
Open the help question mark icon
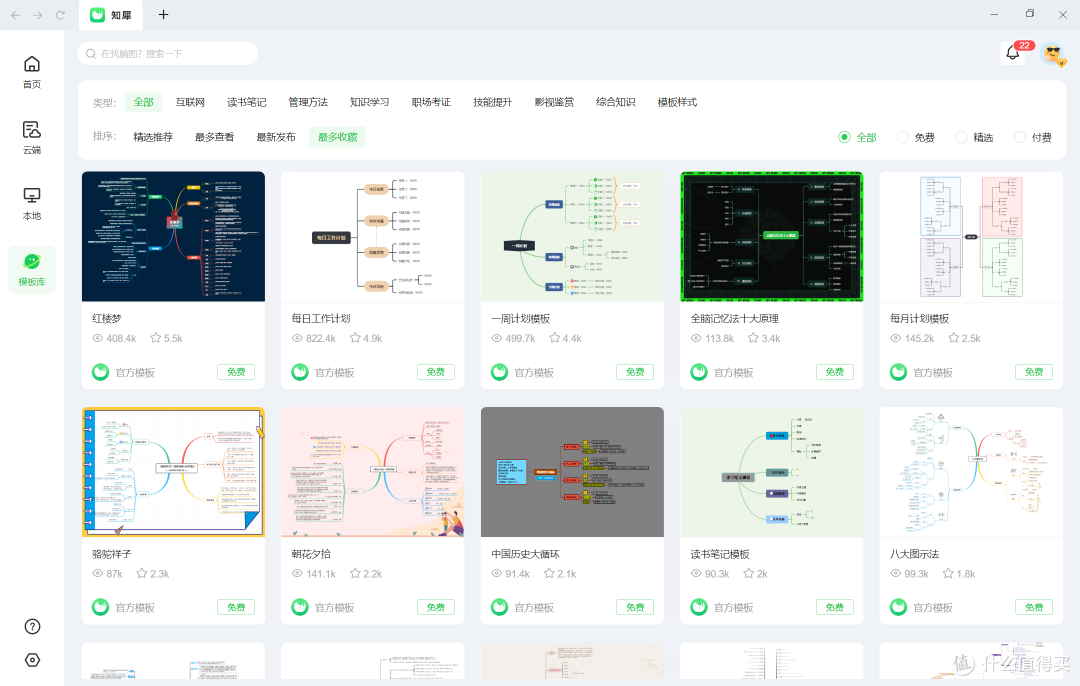point(32,626)
